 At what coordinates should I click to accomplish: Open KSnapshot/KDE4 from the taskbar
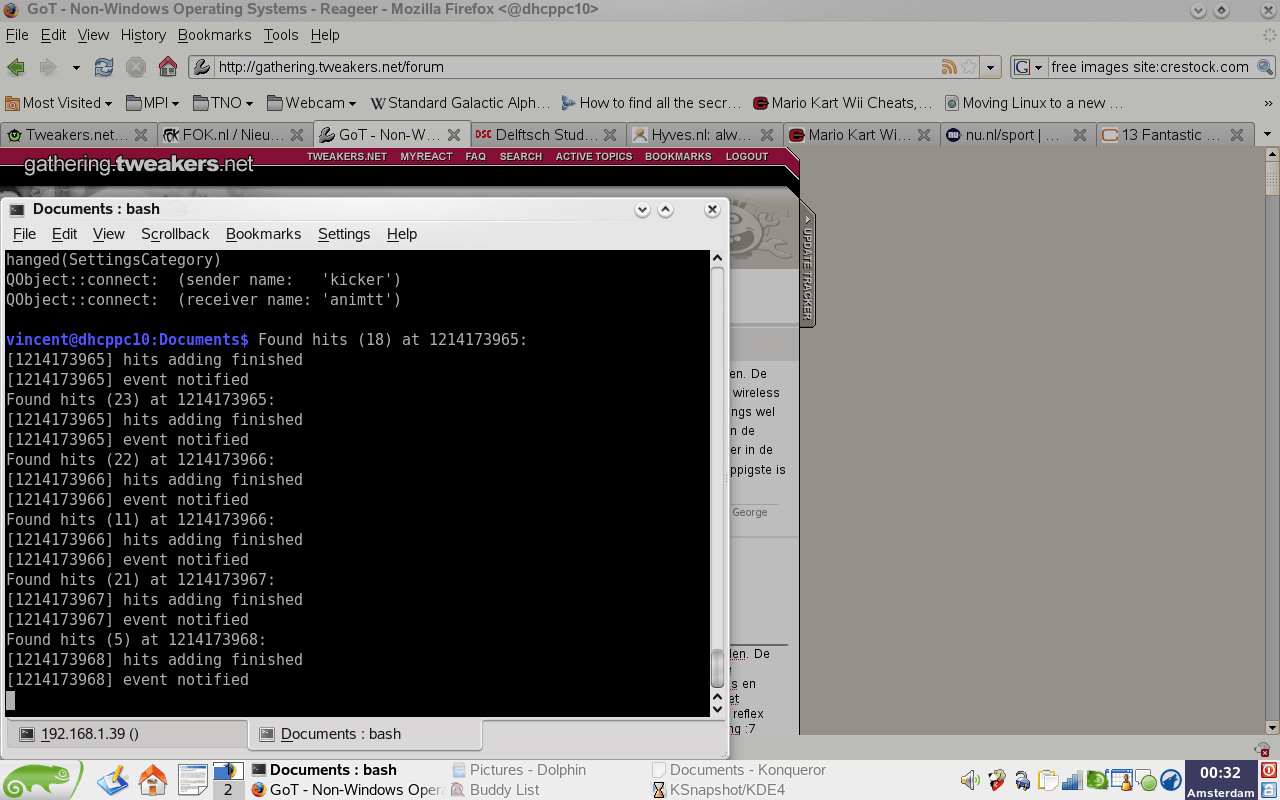(718, 790)
